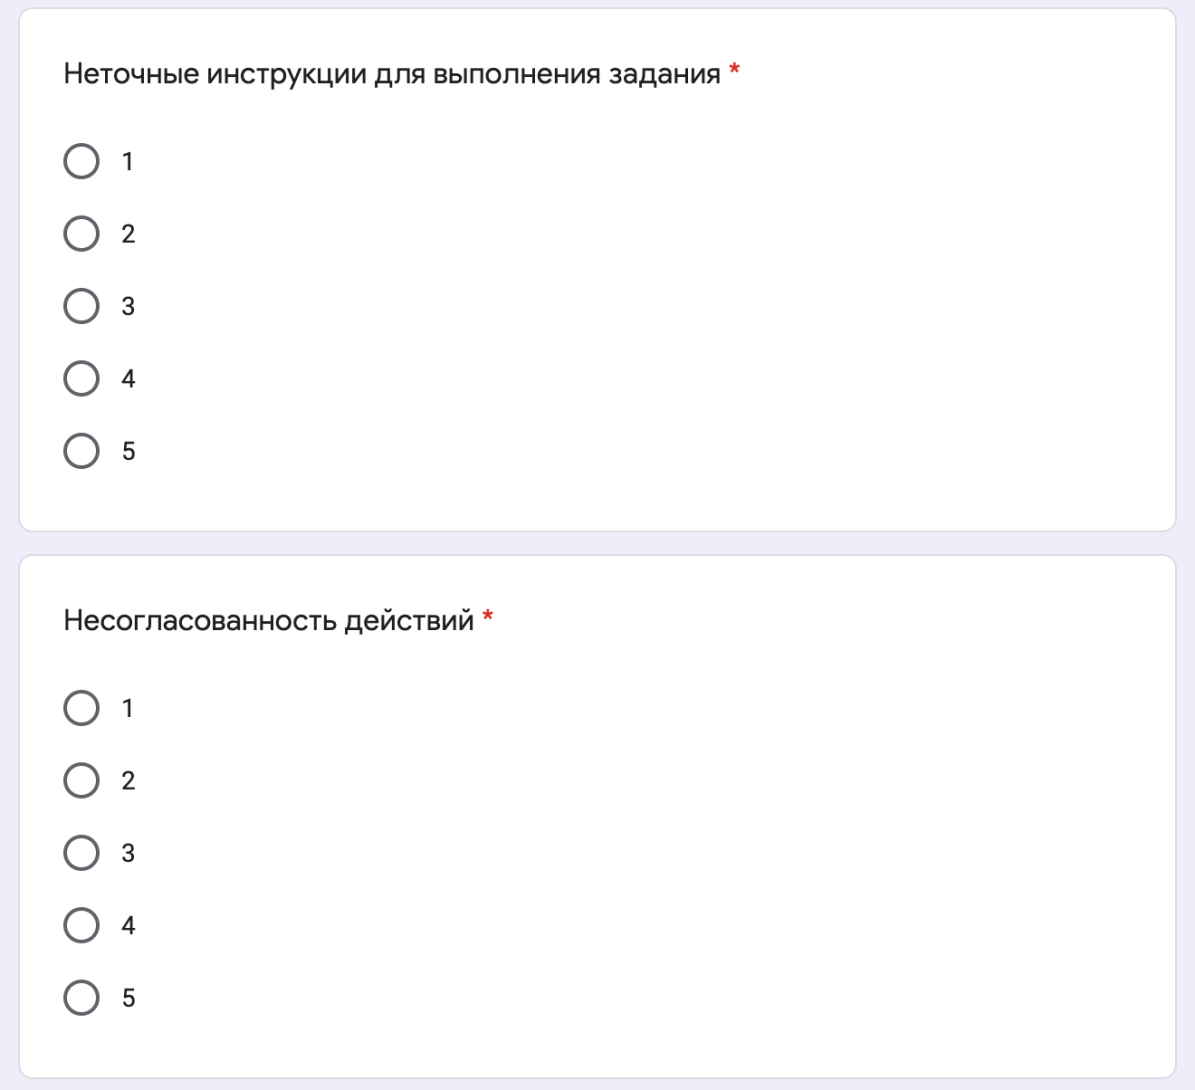Click the digit label 4 in Неточные инструкции card
This screenshot has height=1090, width=1195.
(128, 379)
